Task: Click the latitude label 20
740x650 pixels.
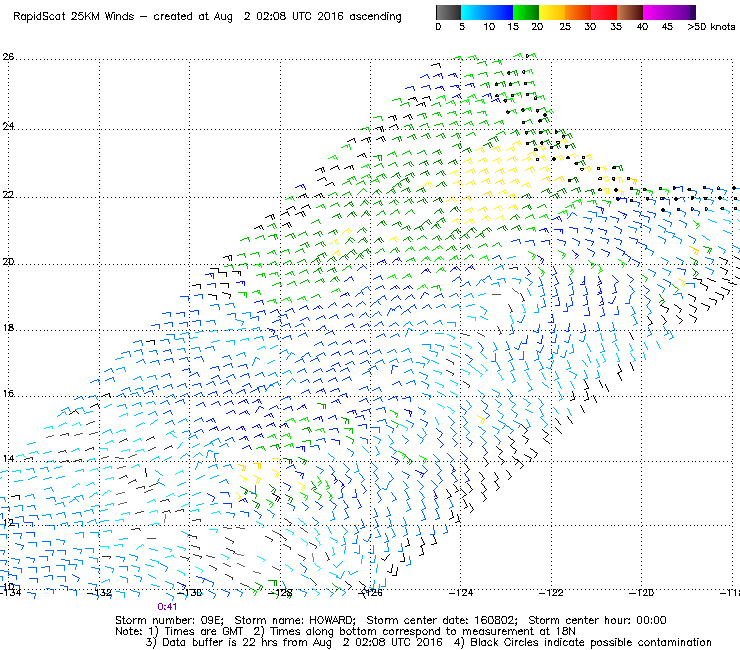Action: click(x=8, y=262)
